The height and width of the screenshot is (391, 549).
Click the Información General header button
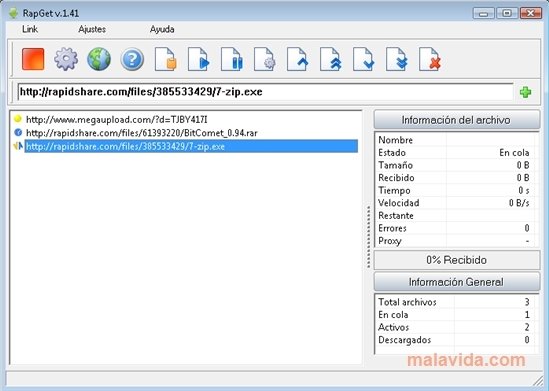pos(457,282)
